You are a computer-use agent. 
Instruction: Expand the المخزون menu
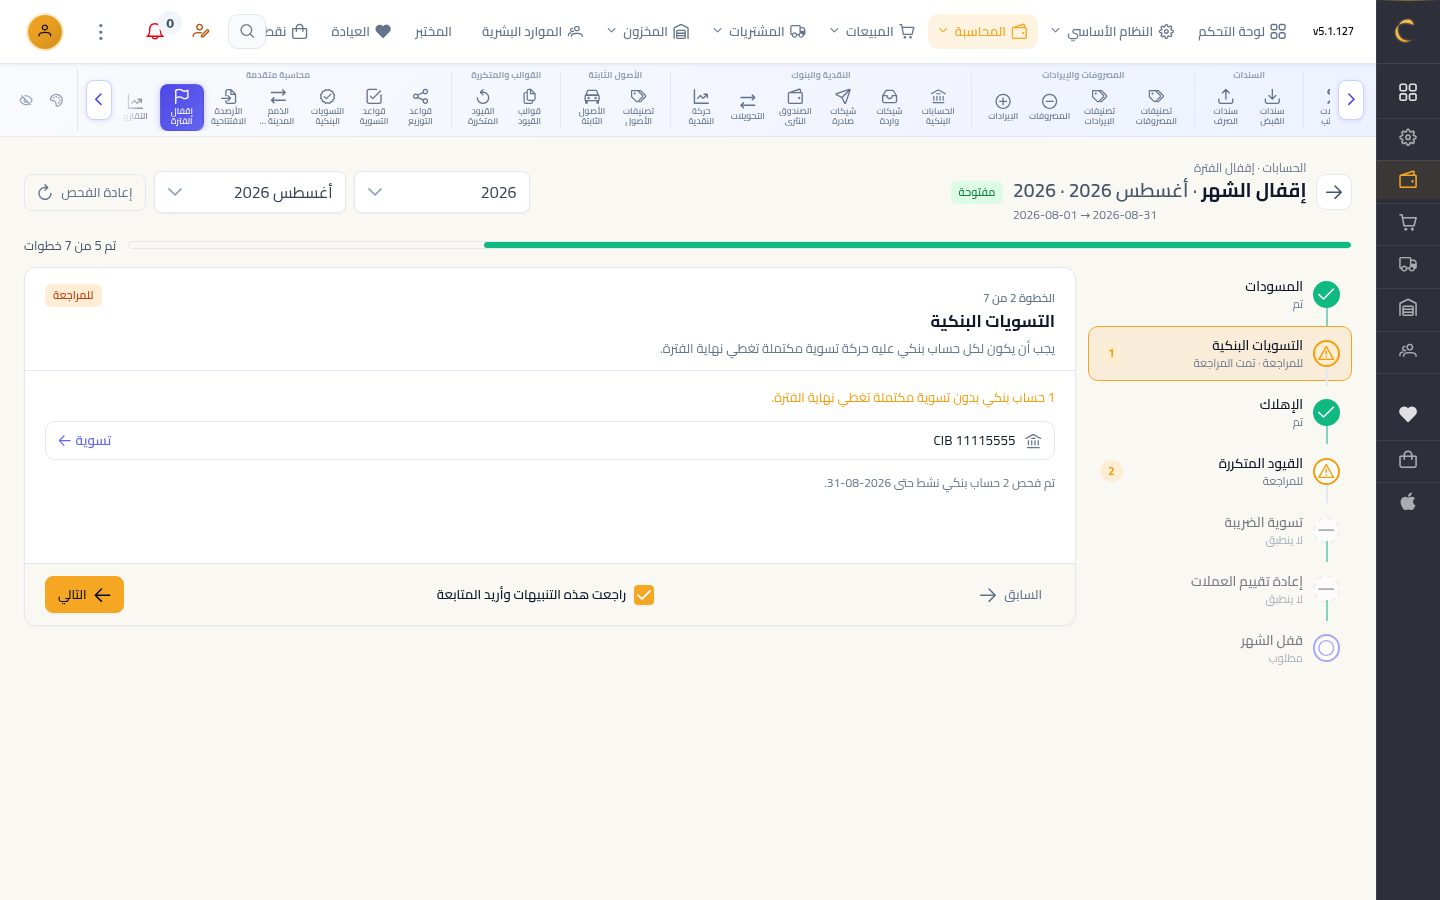(x=648, y=32)
